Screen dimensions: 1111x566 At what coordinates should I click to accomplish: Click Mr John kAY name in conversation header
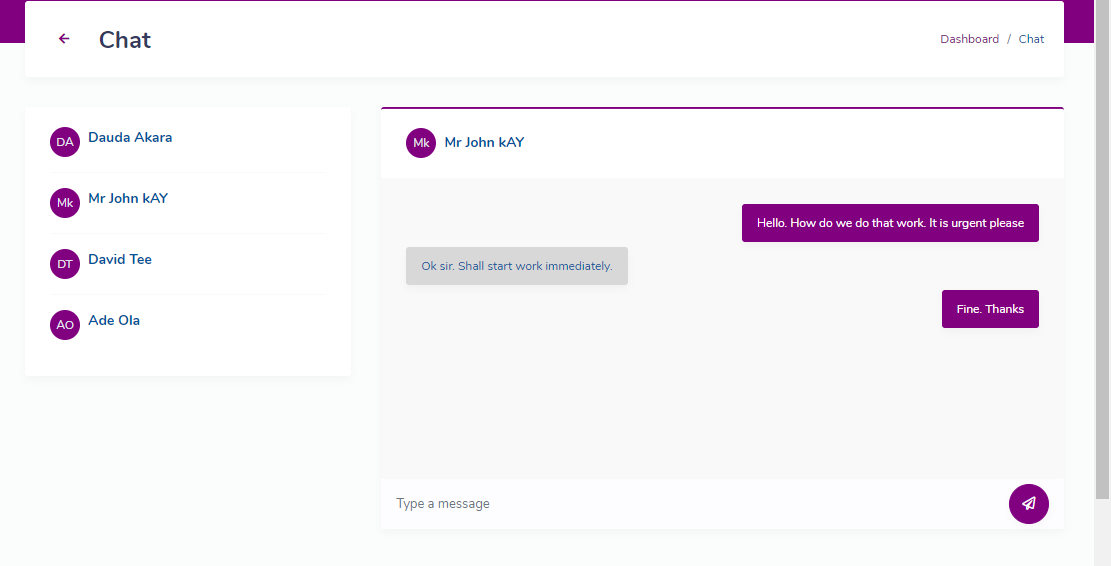pyautogui.click(x=484, y=142)
